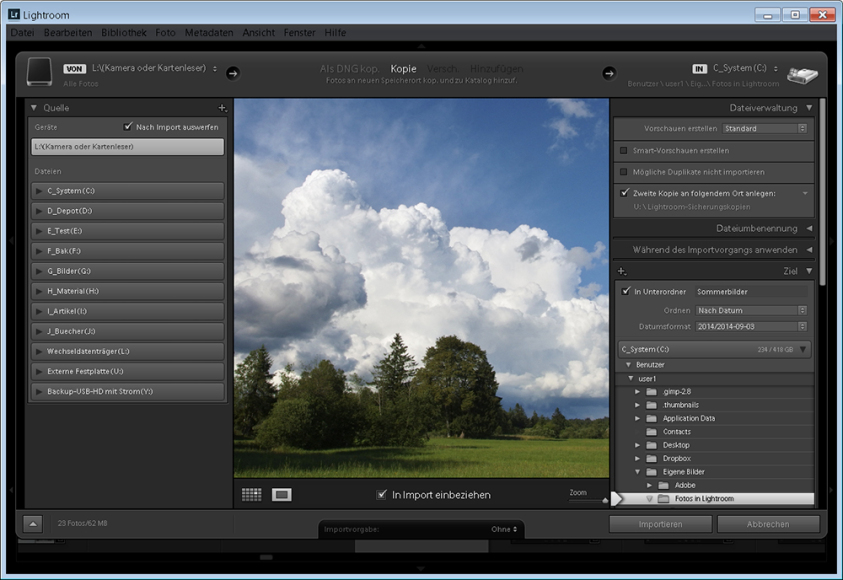Open Vorschauen erstellen Standard dropdown
Image resolution: width=843 pixels, height=580 pixels.
pos(765,129)
